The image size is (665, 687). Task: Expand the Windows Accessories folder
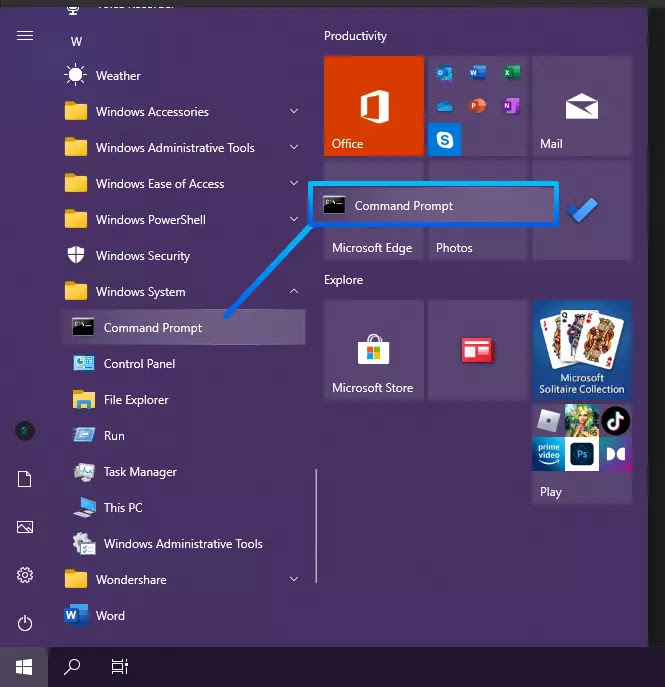coord(183,112)
